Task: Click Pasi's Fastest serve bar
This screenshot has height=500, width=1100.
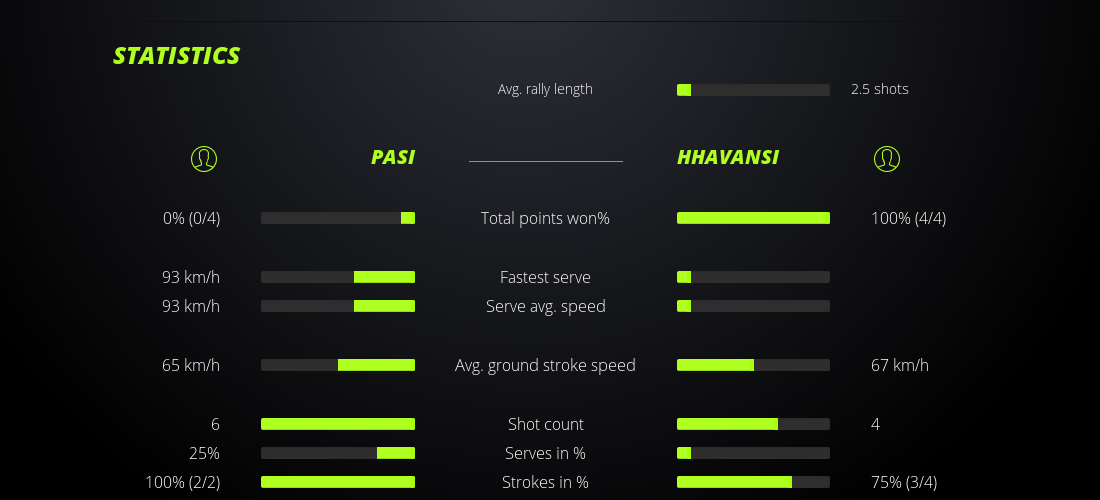Action: [338, 277]
